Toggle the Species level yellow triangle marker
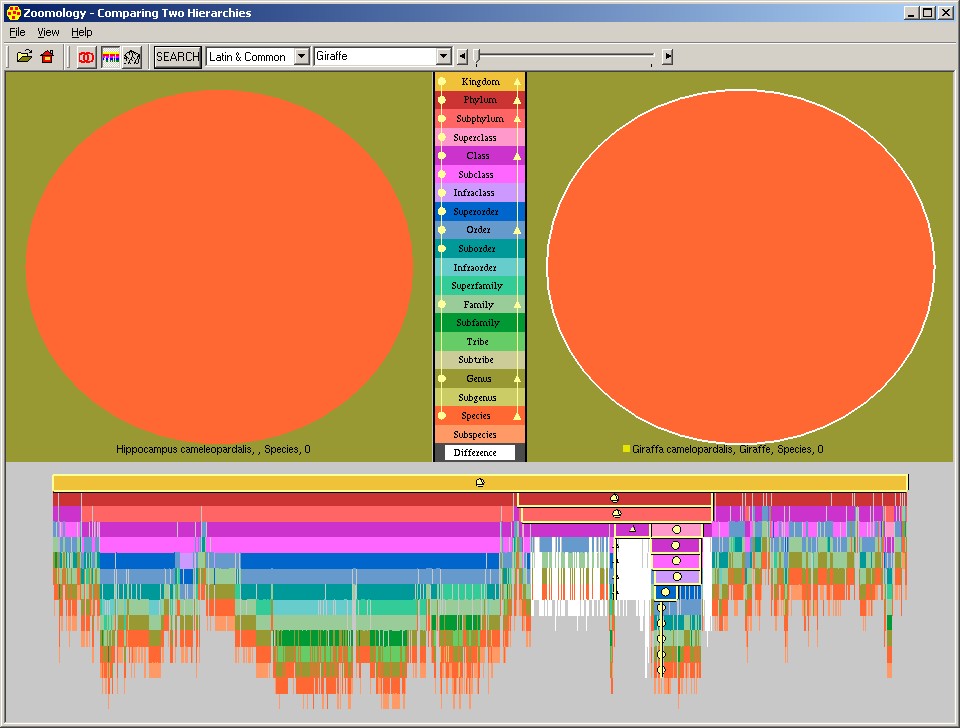This screenshot has width=960, height=728. (517, 416)
